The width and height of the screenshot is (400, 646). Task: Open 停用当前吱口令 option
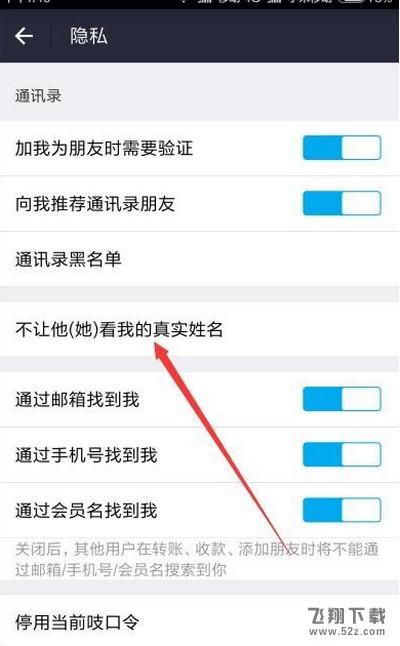coord(200,620)
